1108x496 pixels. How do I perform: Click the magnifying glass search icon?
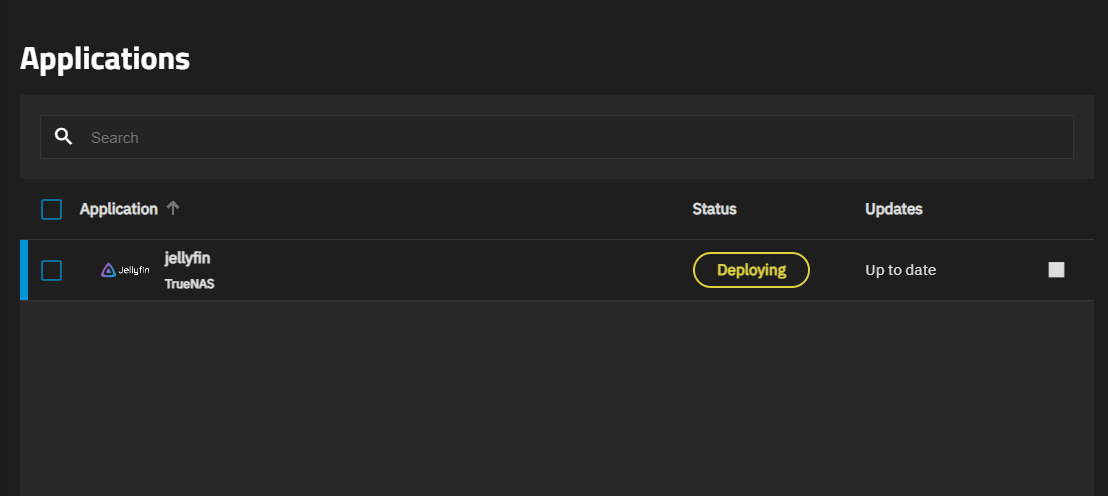pyautogui.click(x=63, y=137)
